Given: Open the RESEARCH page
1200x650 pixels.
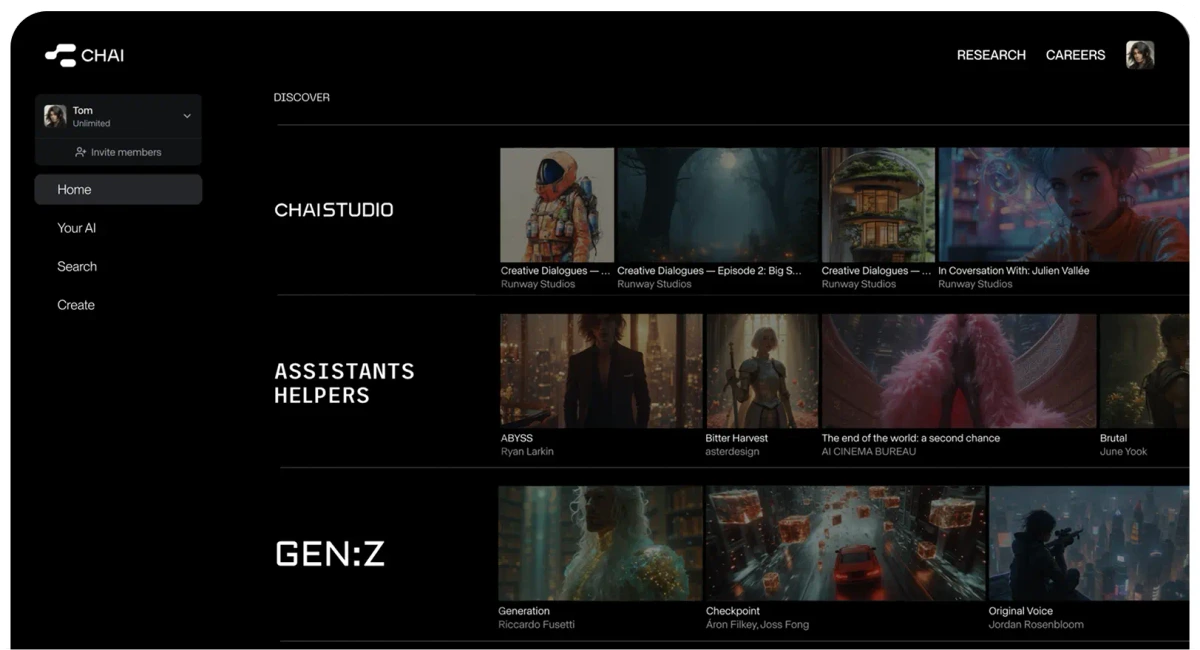Looking at the screenshot, I should click(x=991, y=55).
